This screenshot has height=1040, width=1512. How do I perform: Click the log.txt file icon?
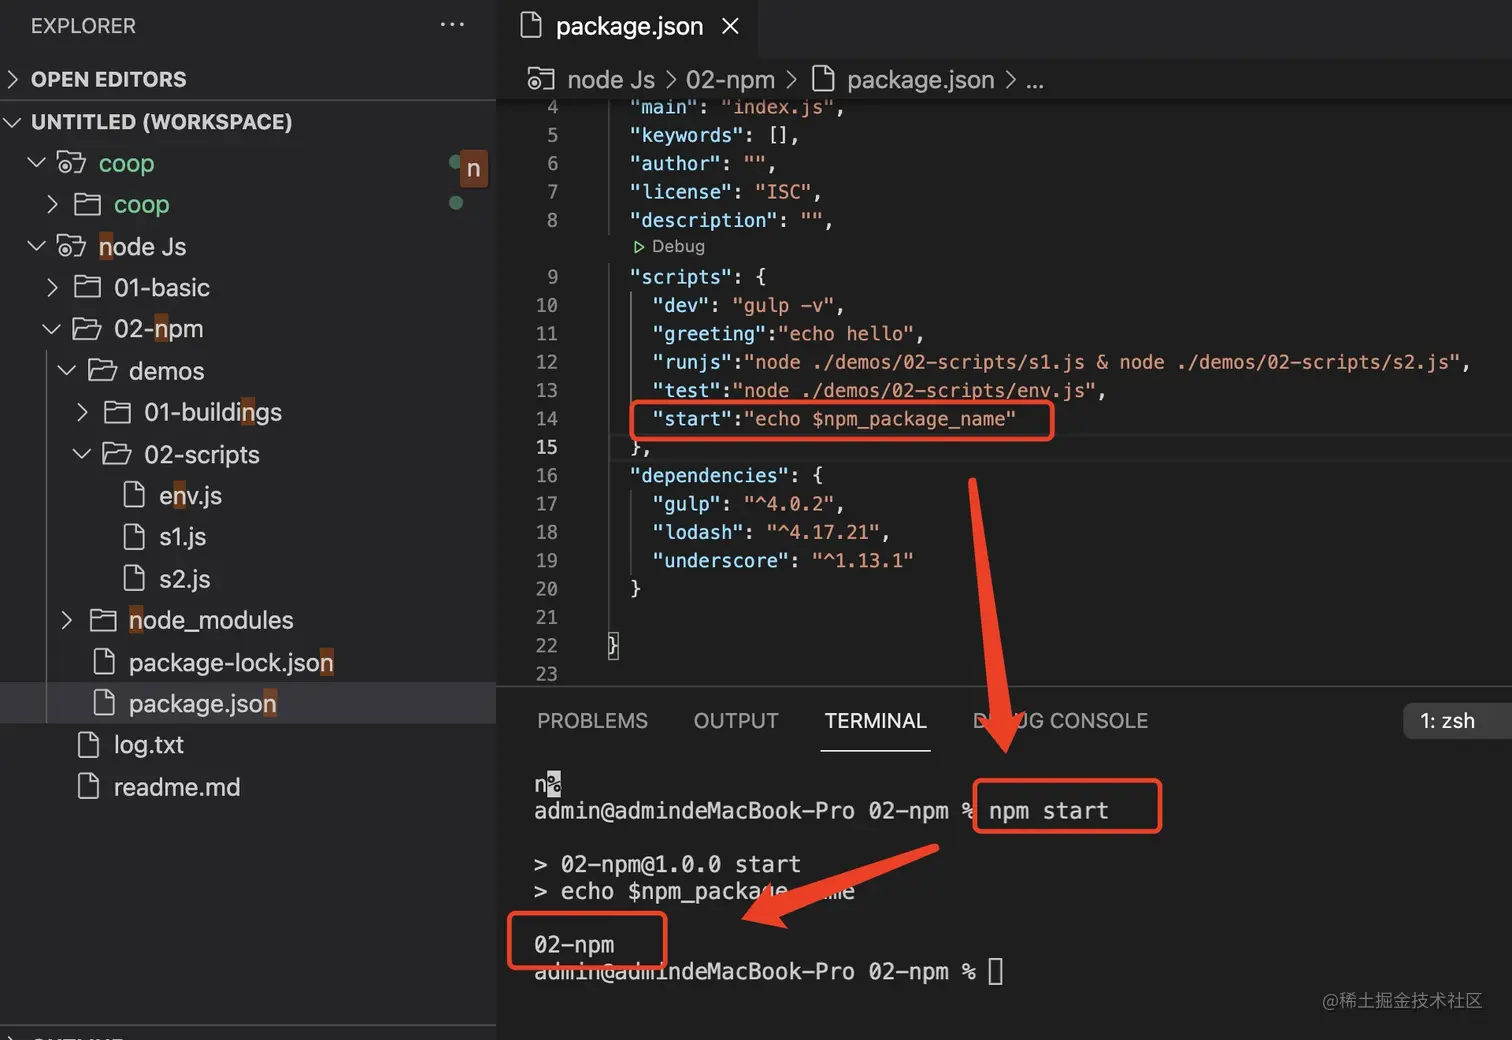(89, 745)
